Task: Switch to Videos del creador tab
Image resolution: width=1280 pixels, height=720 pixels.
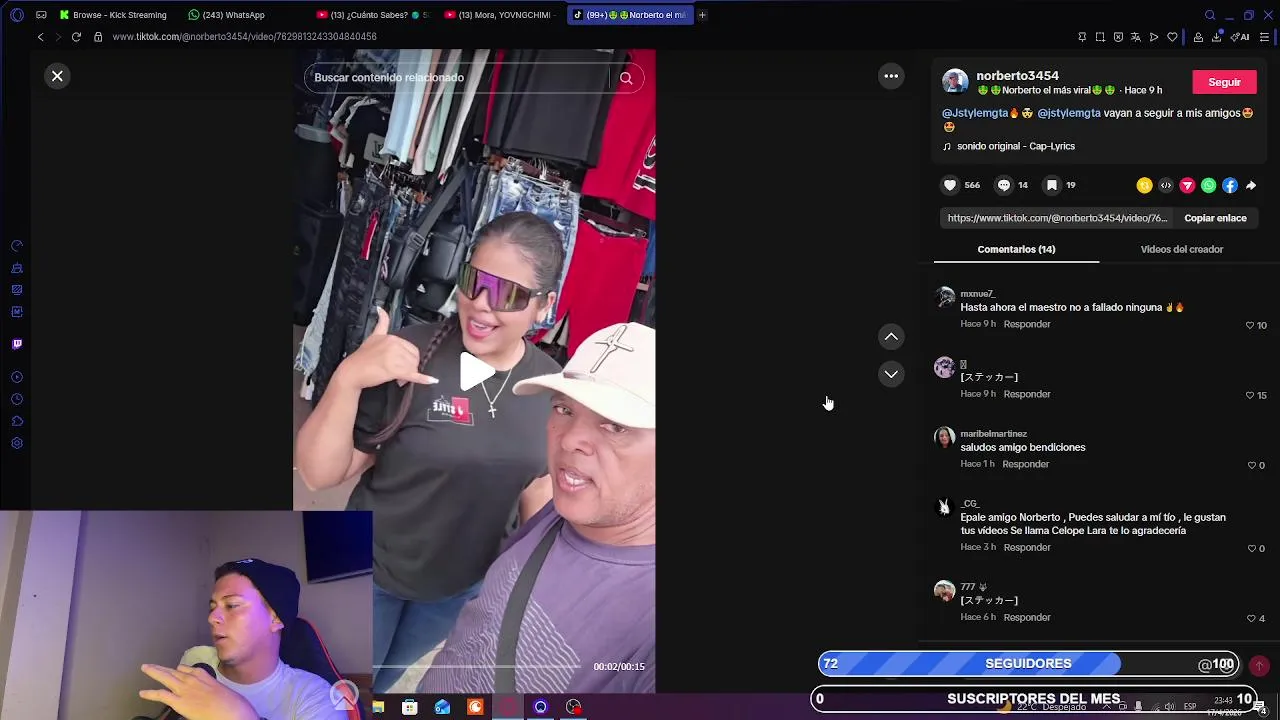Action: pyautogui.click(x=1182, y=249)
